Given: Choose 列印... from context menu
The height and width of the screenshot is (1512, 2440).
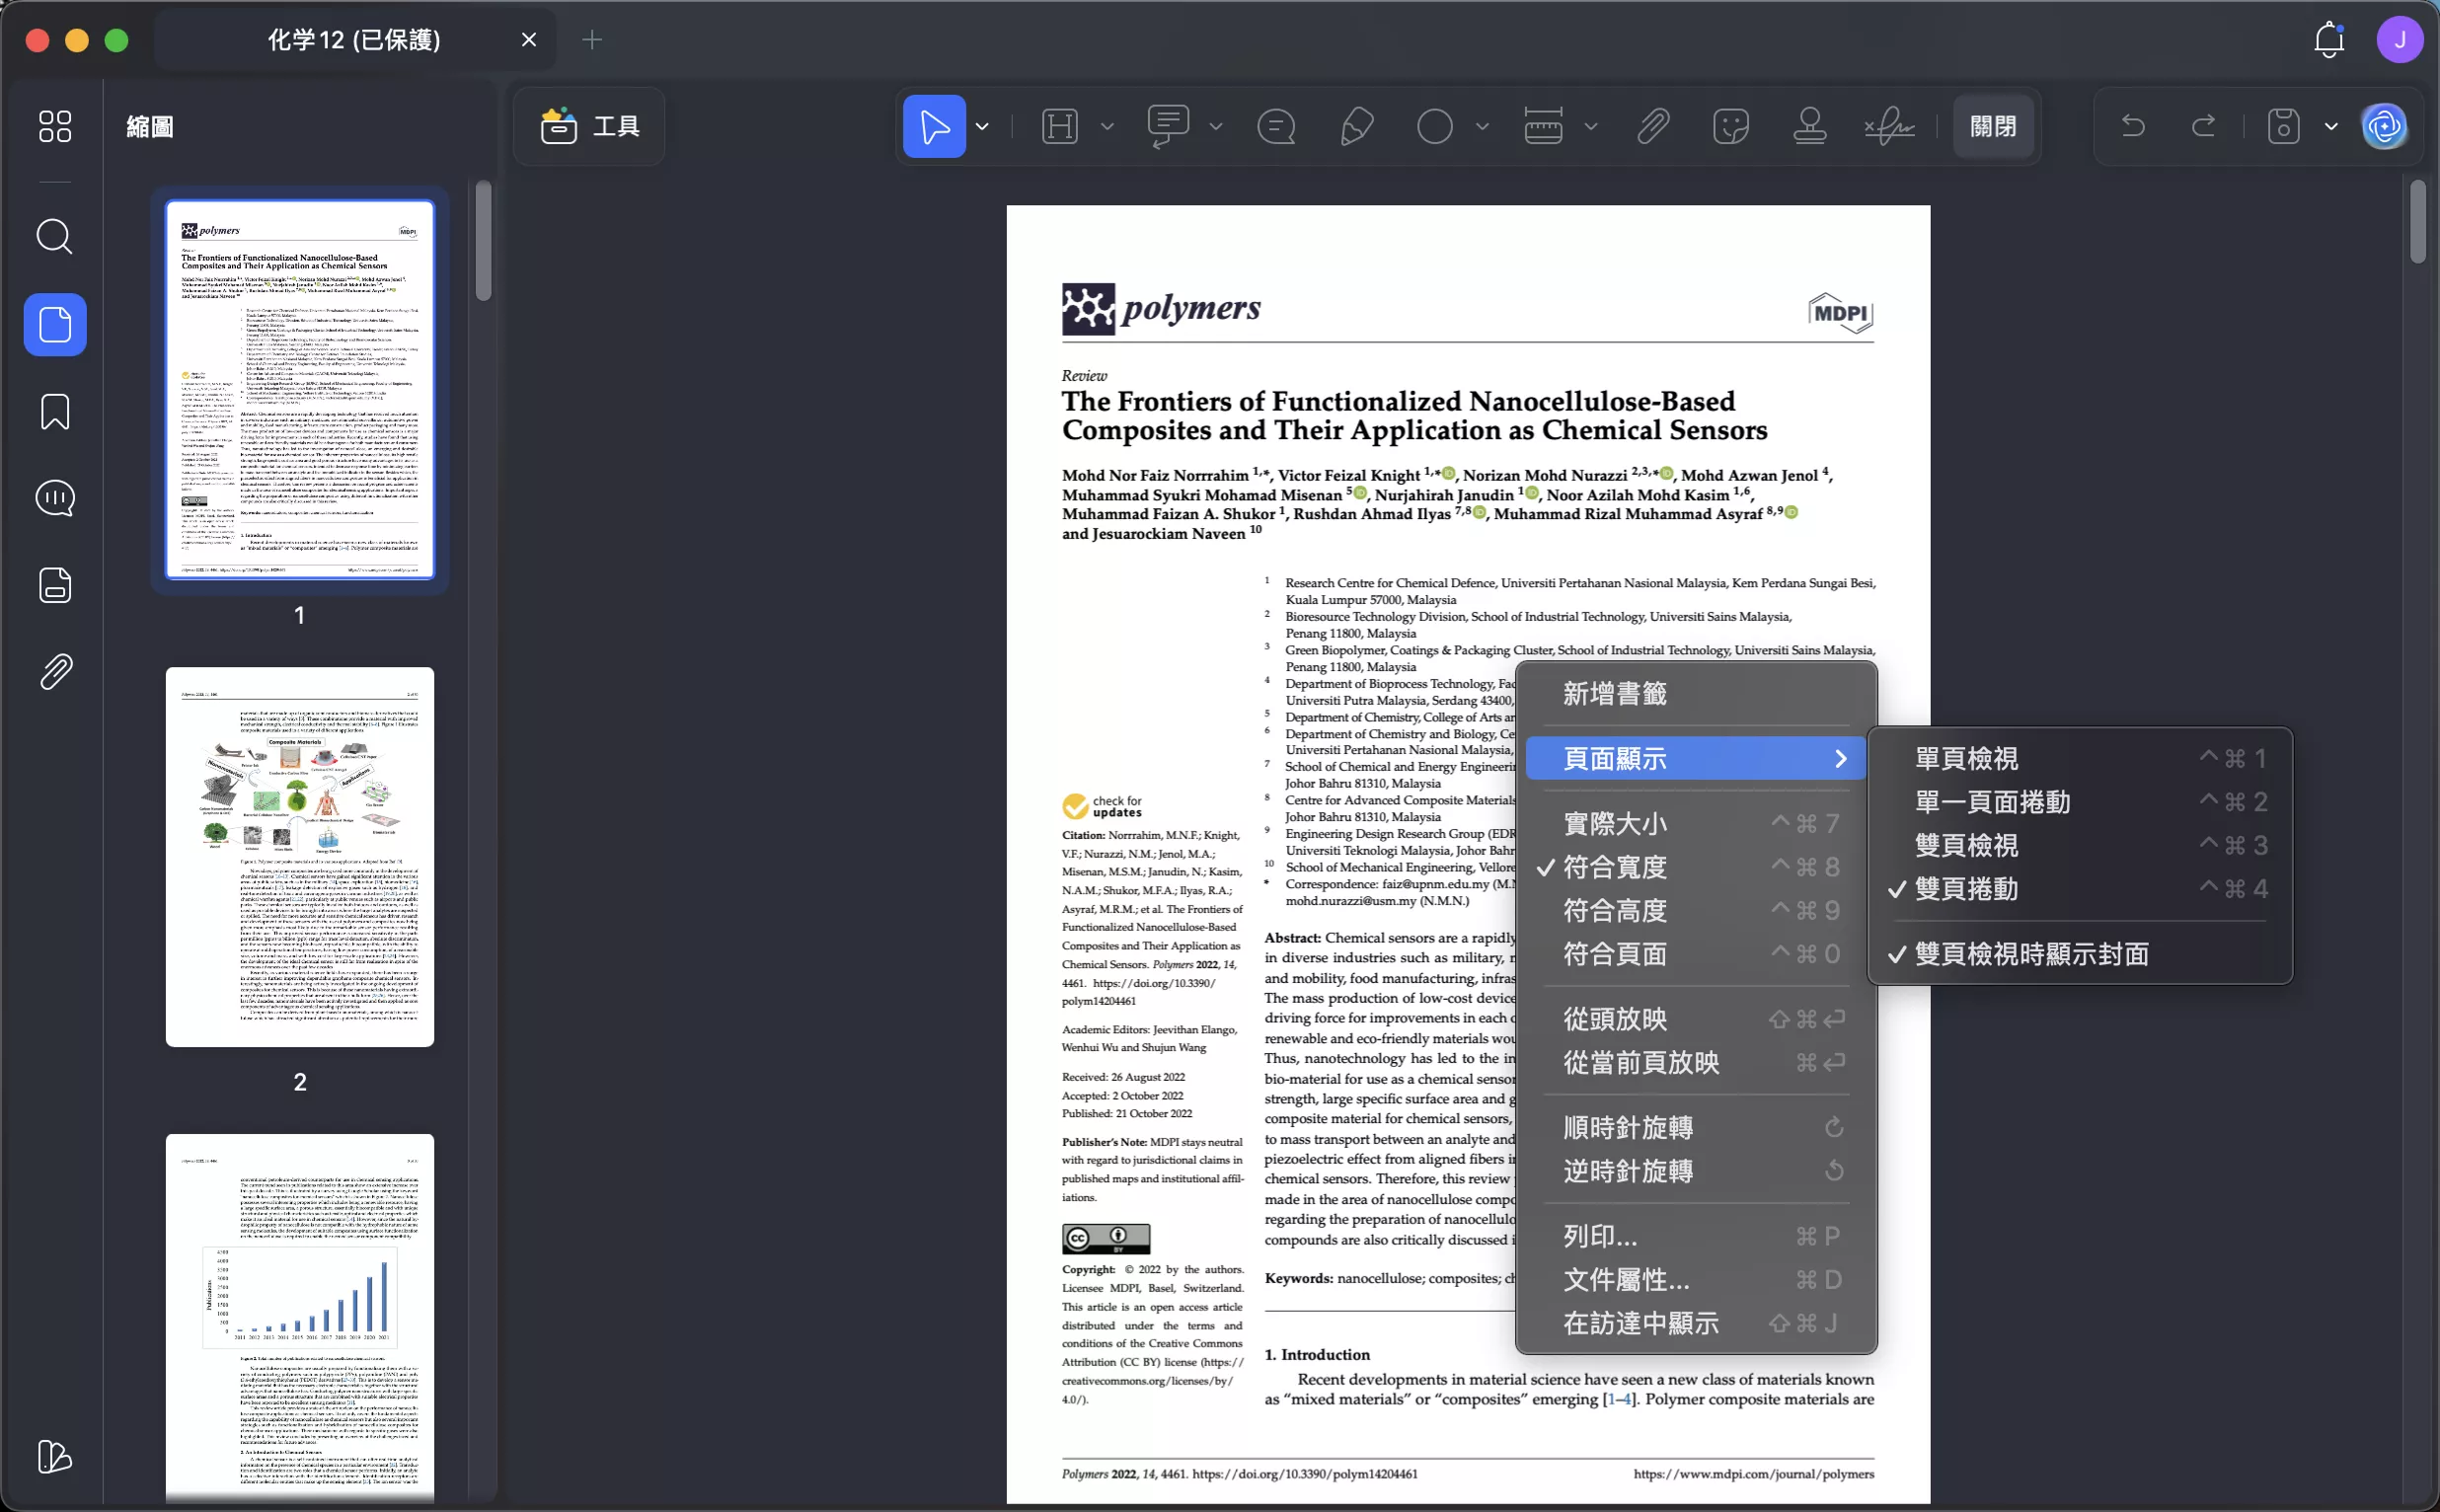Looking at the screenshot, I should click(1696, 1236).
